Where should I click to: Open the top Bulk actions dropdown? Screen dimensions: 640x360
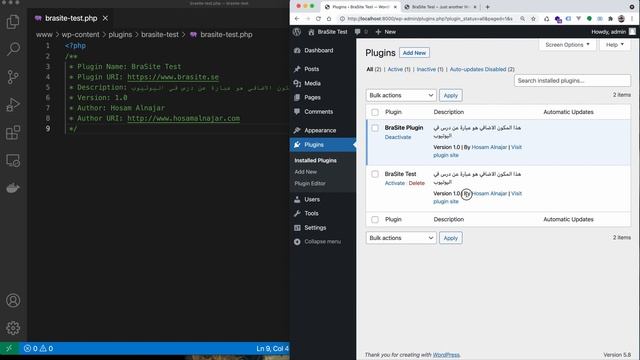click(401, 96)
